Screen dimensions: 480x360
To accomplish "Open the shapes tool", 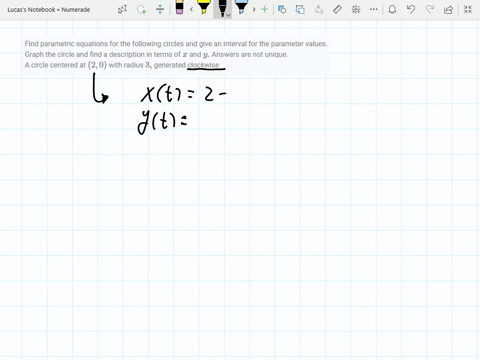I will pyautogui.click(x=282, y=9).
